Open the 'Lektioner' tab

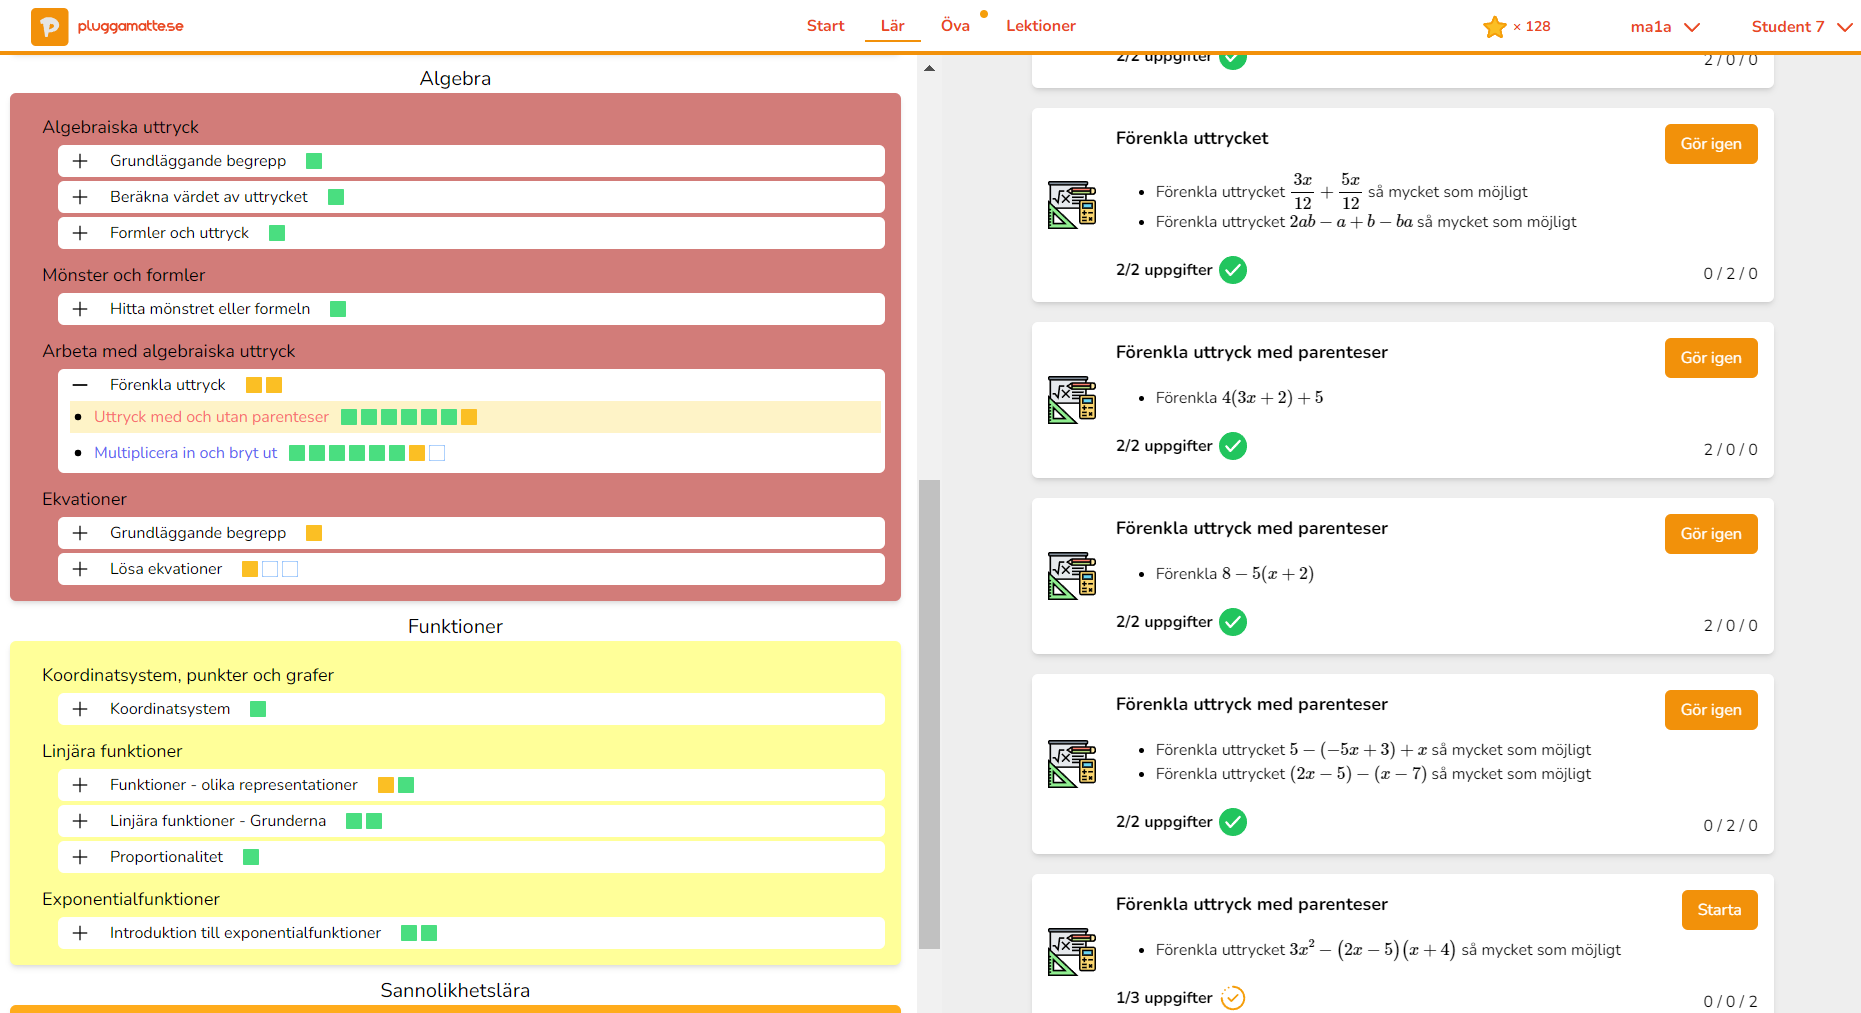click(1040, 26)
